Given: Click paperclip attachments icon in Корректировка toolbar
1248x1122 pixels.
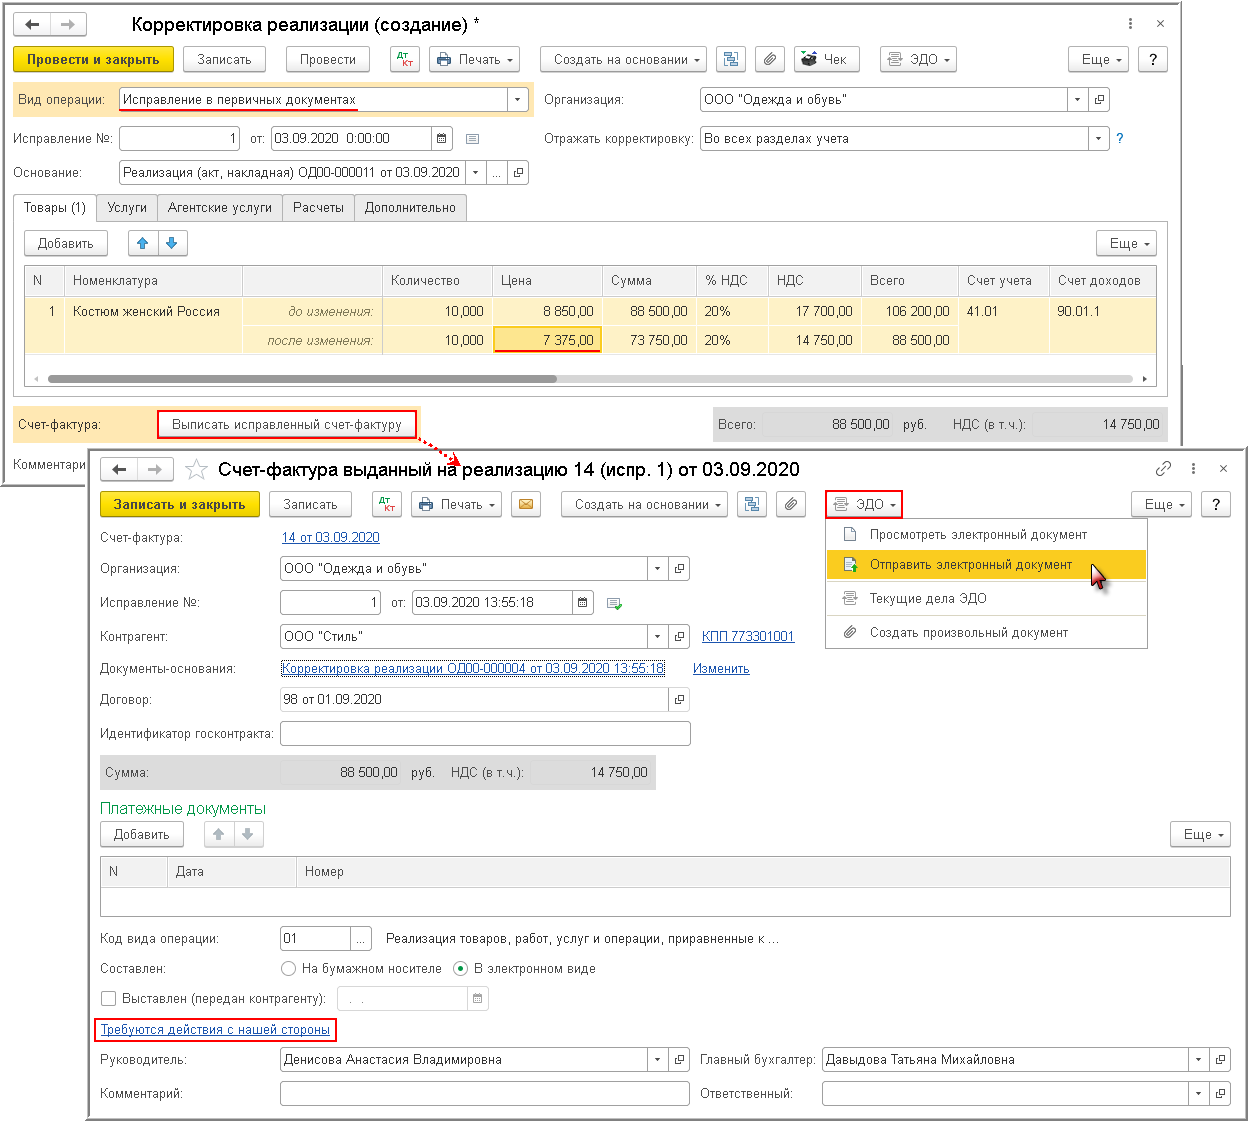Looking at the screenshot, I should coord(769,60).
